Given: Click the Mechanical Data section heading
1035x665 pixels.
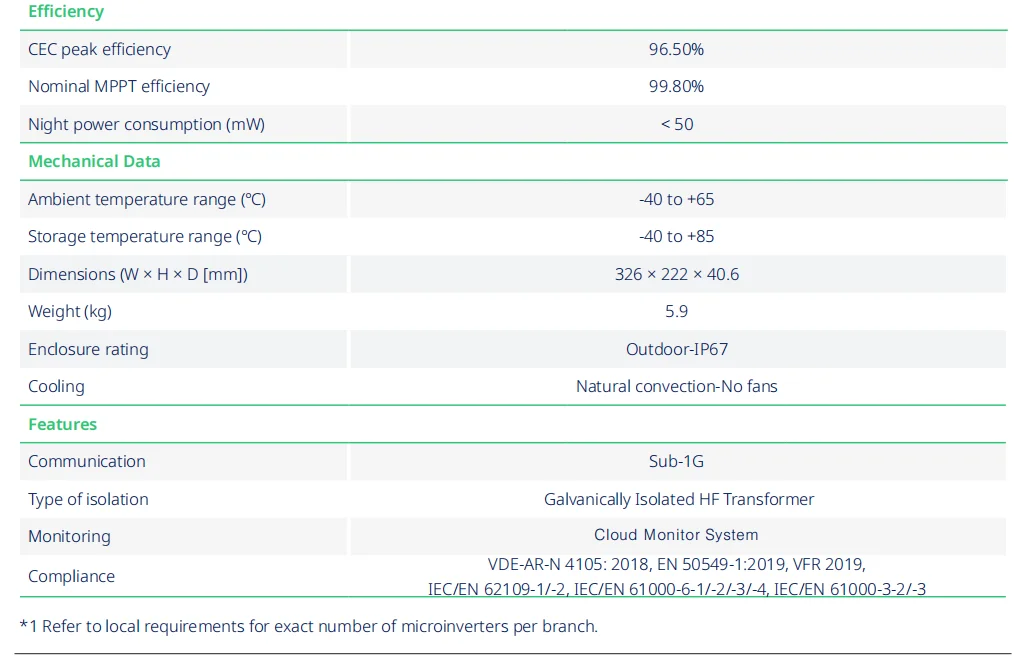Looking at the screenshot, I should (x=94, y=161).
